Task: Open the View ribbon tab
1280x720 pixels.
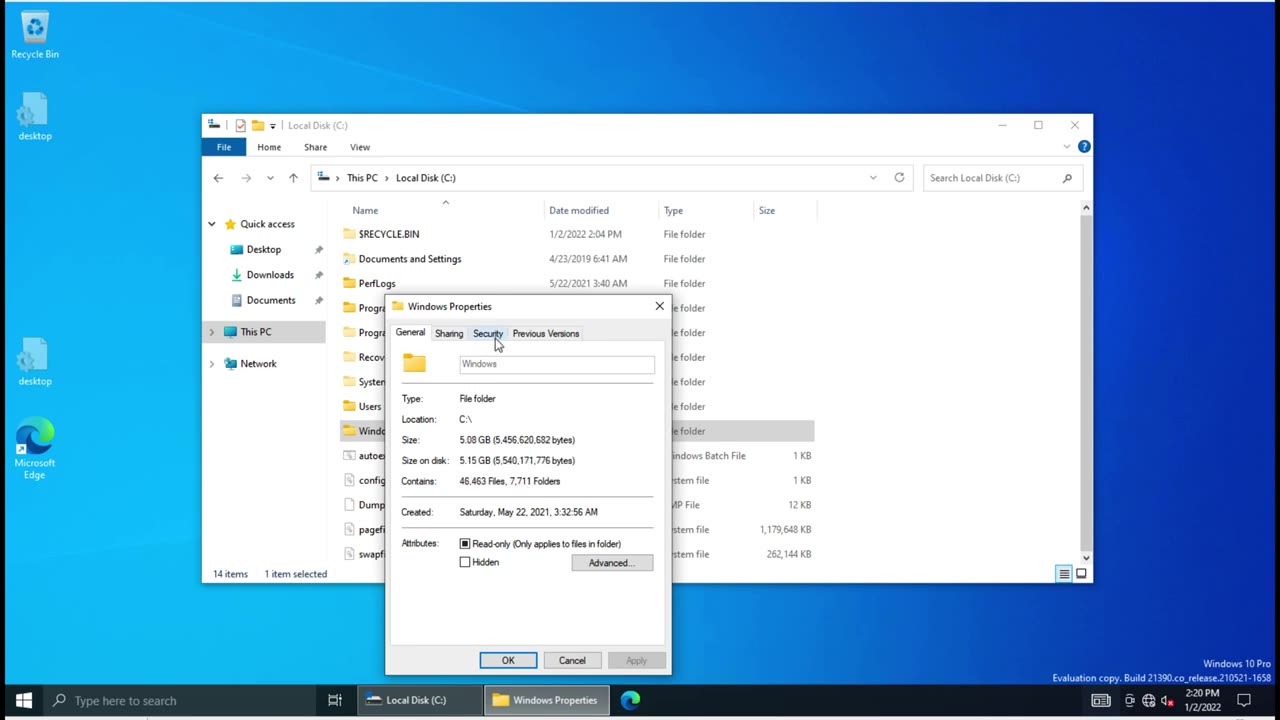Action: pos(359,147)
